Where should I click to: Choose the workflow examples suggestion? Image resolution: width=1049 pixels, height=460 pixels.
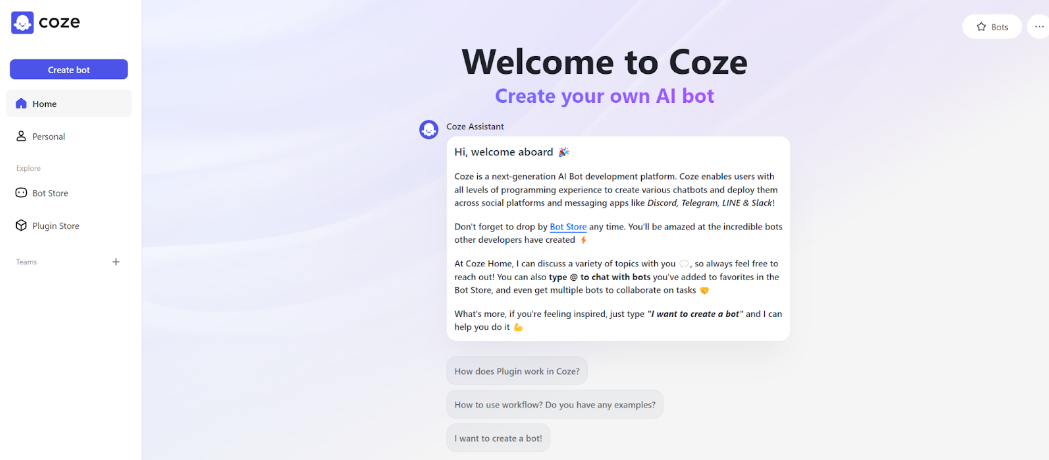[555, 405]
